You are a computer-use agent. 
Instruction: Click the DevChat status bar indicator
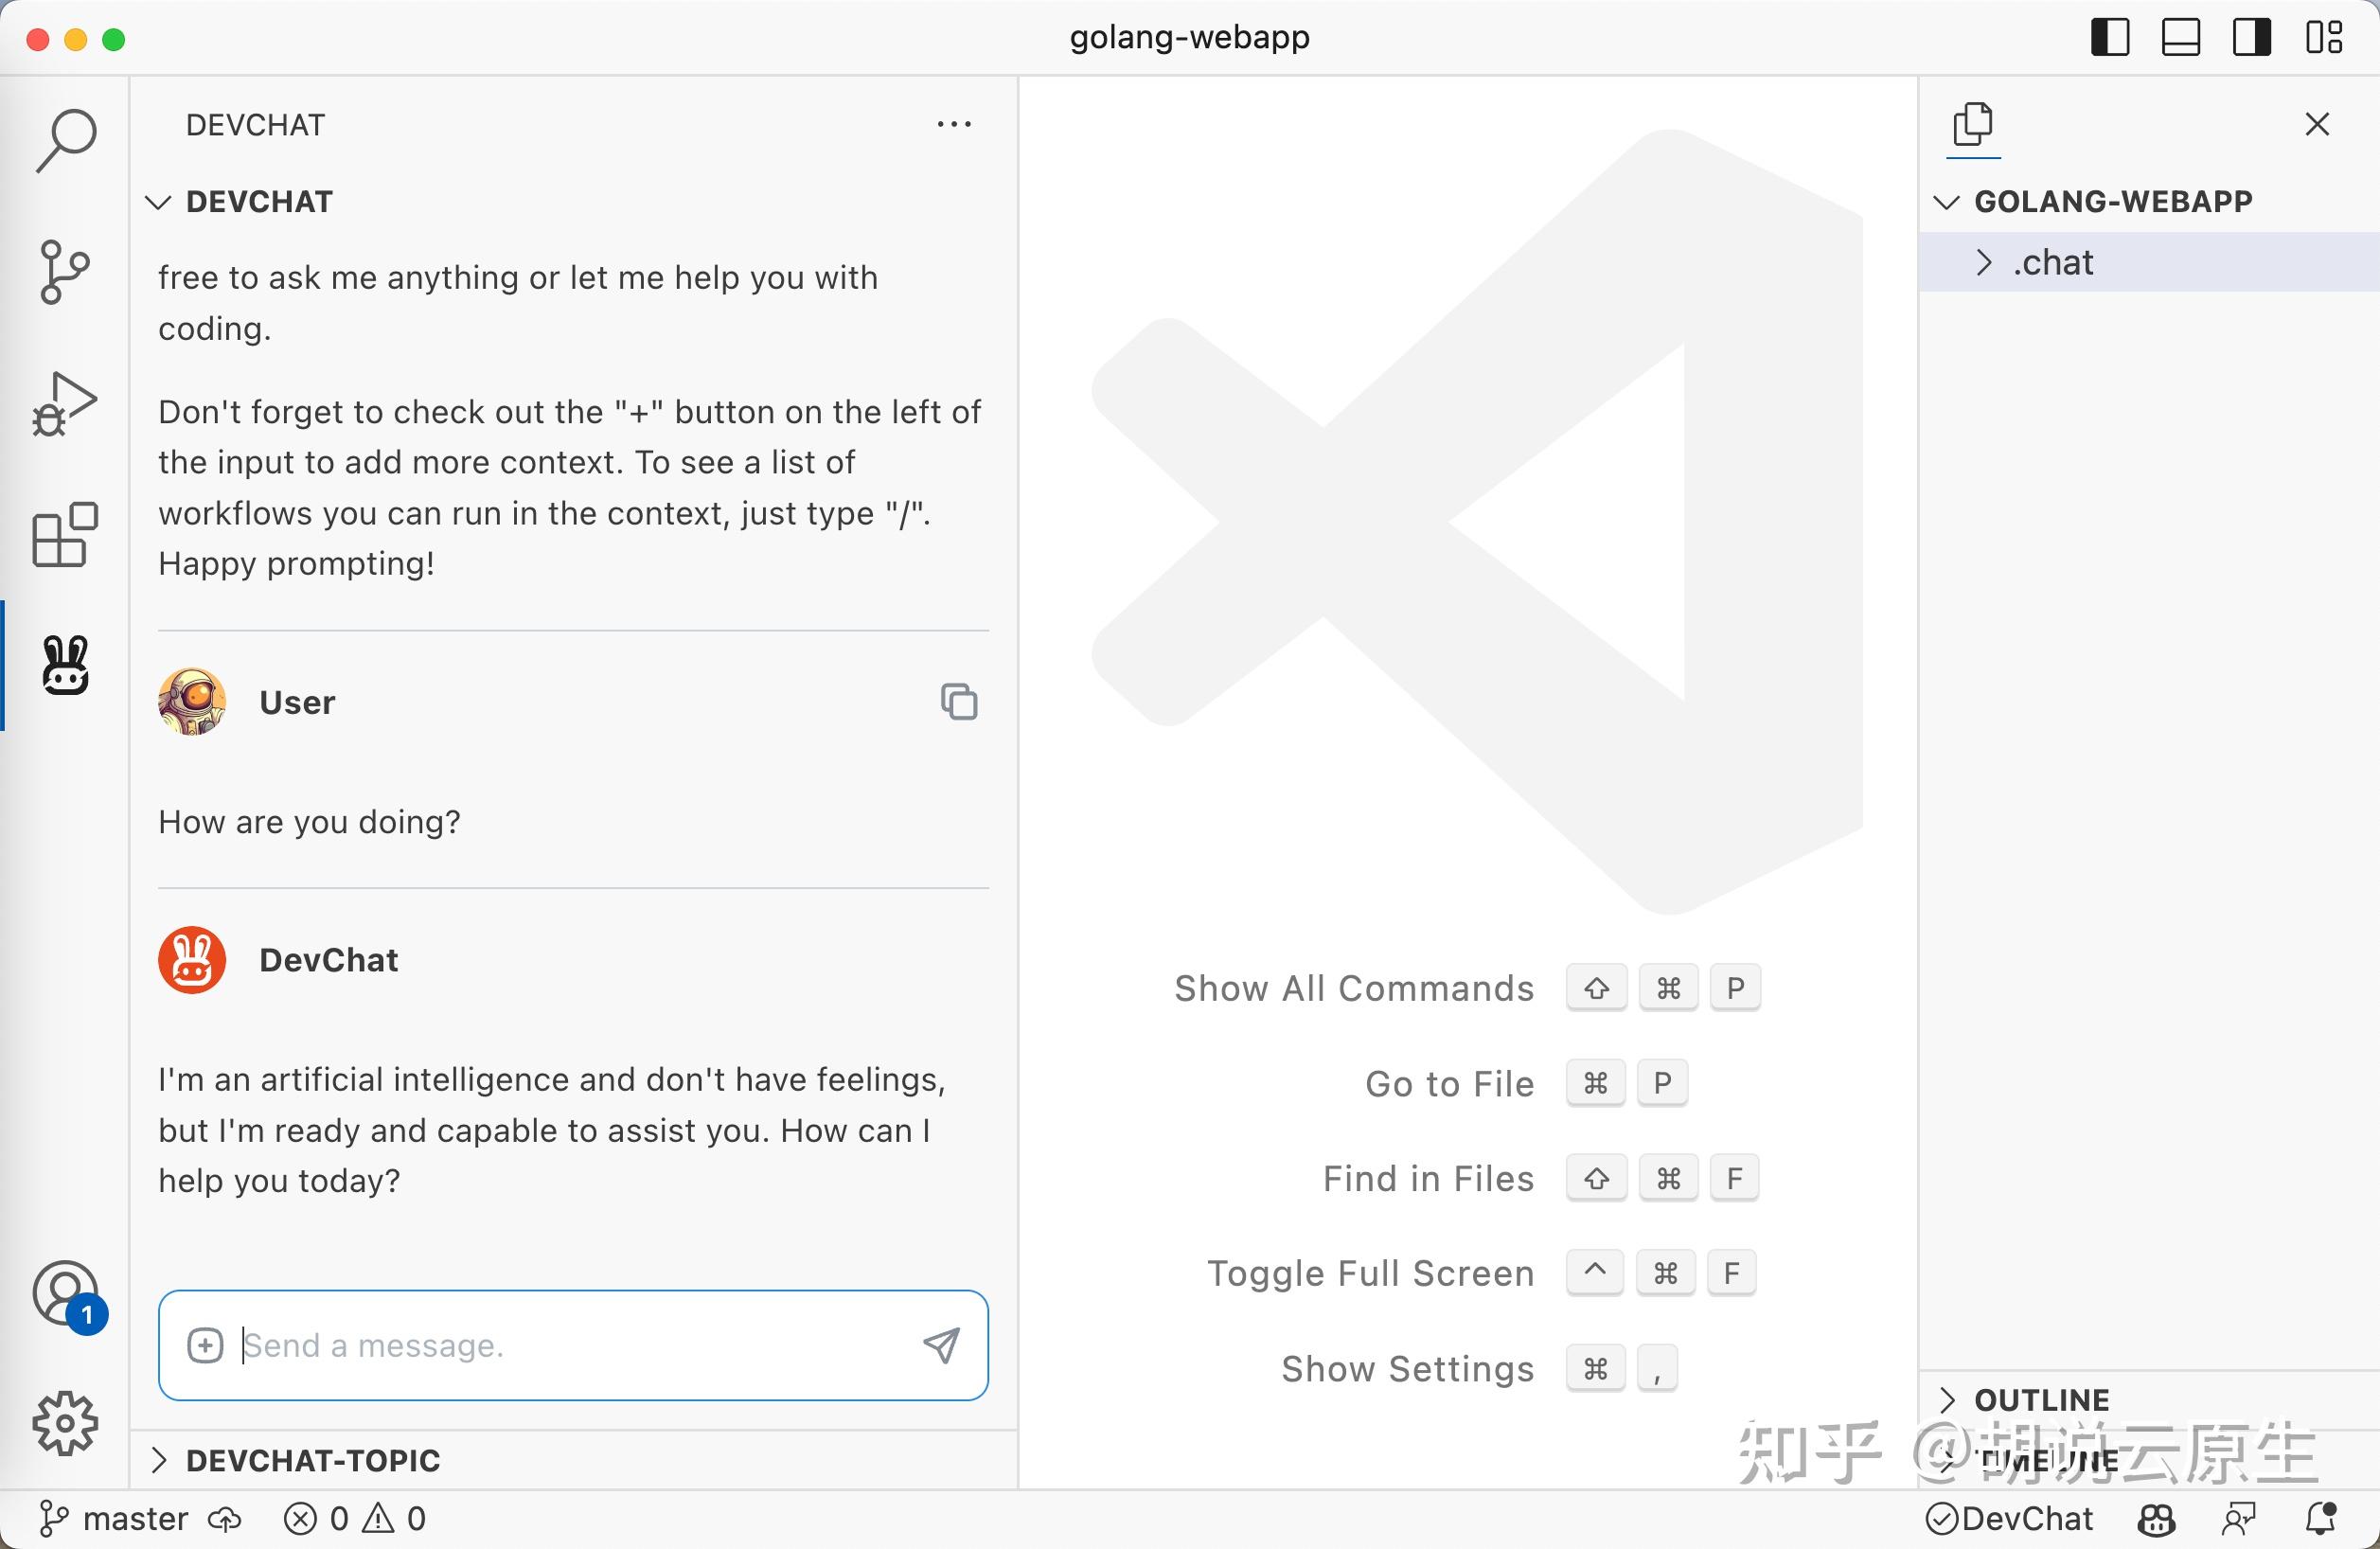pos(2009,1518)
